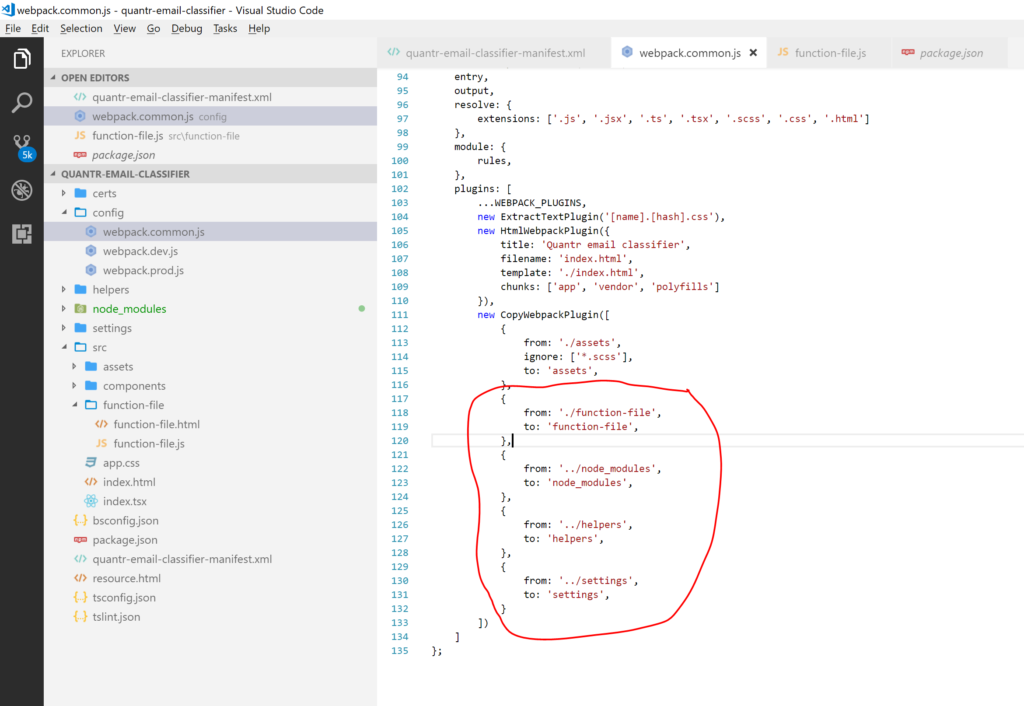Expand the settings folder
The height and width of the screenshot is (706, 1024).
(64, 327)
